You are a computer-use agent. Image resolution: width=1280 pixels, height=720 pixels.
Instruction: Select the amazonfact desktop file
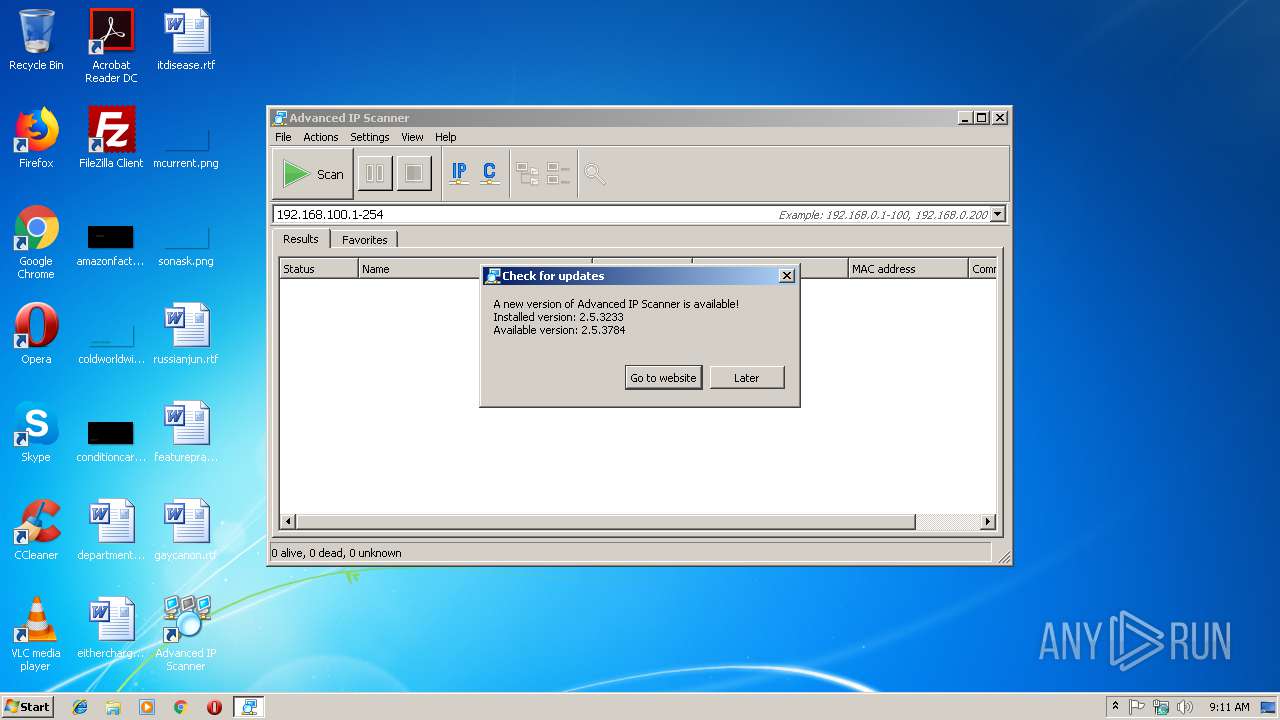point(111,241)
